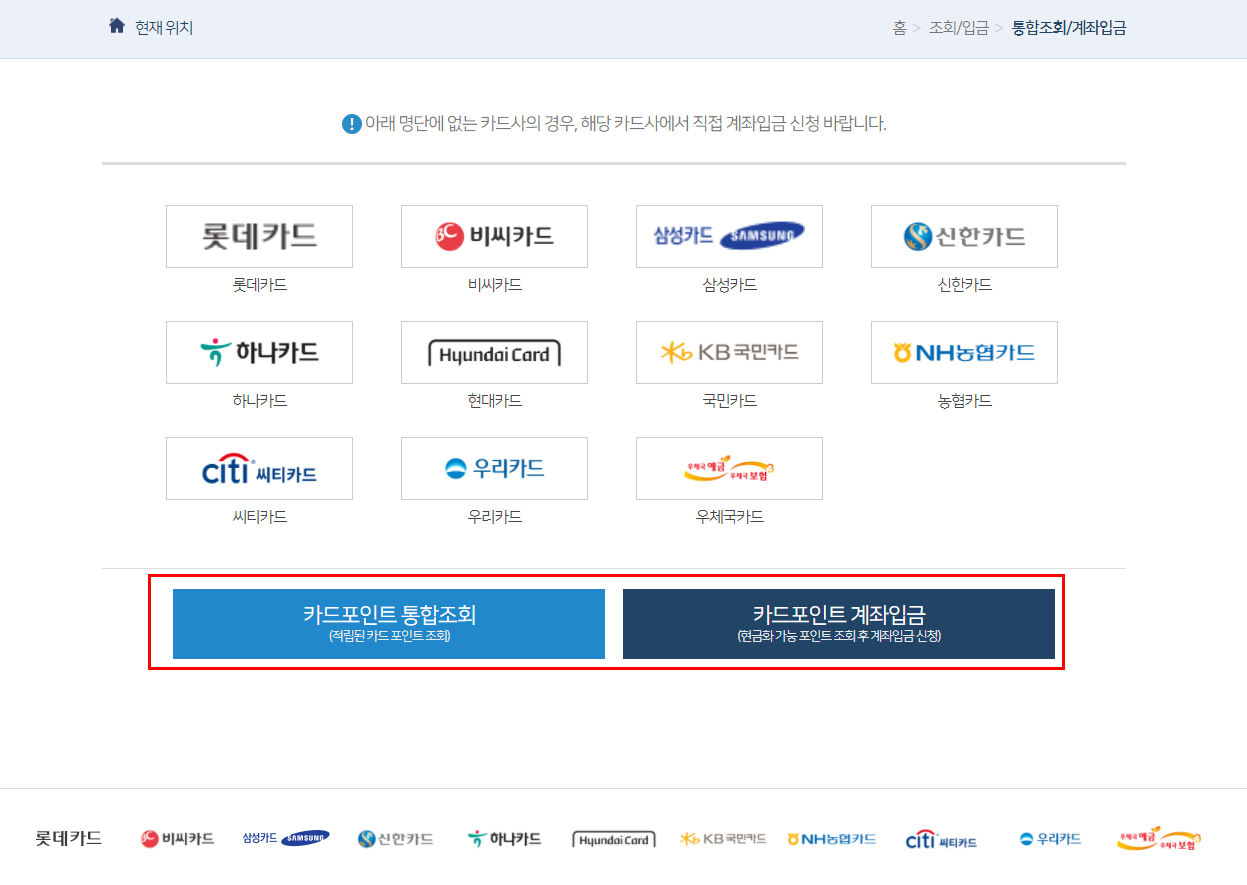Viewport: 1247px width, 885px height.
Task: Click the 롯데카드 caption text
Action: (x=259, y=285)
